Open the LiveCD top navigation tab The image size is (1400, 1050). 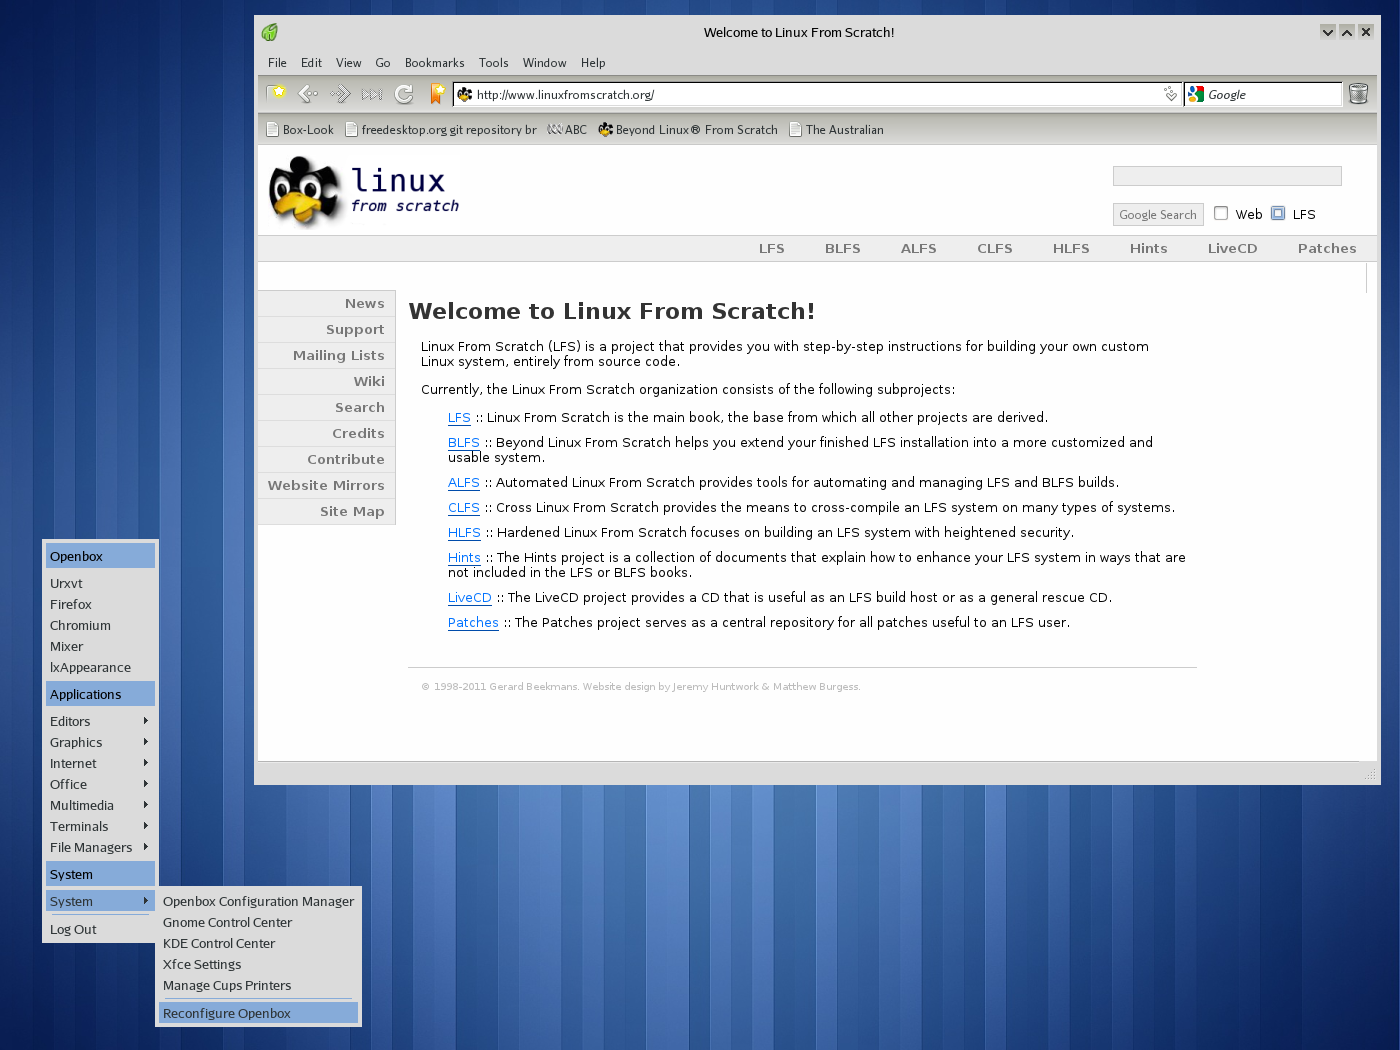(1233, 249)
